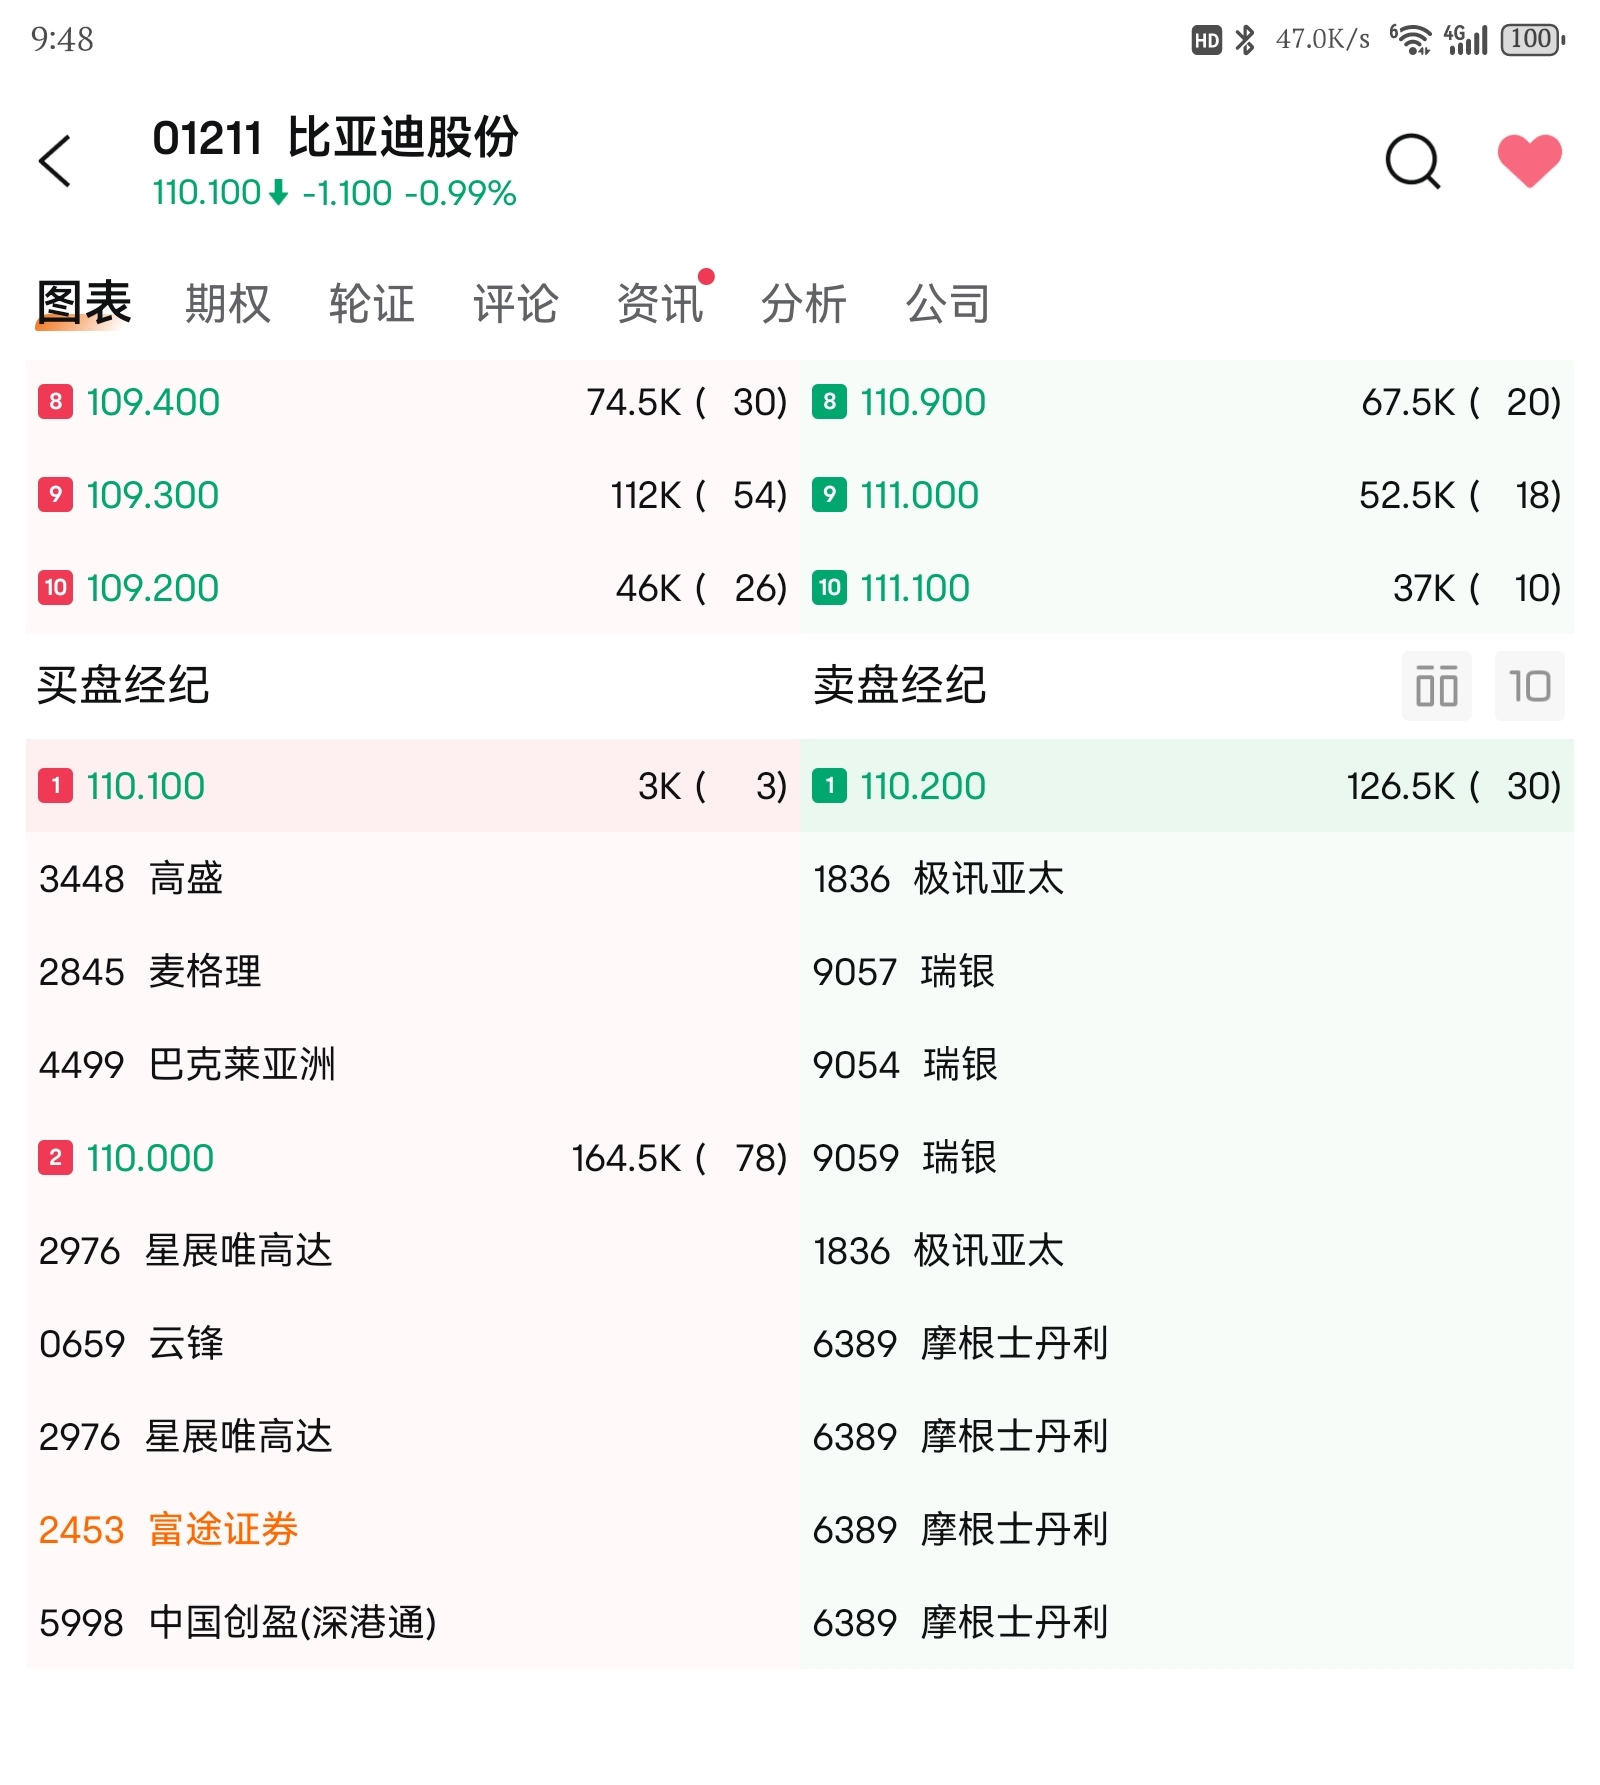Select the 高盛 buy broker row
The height and width of the screenshot is (1785, 1600).
tap(413, 879)
